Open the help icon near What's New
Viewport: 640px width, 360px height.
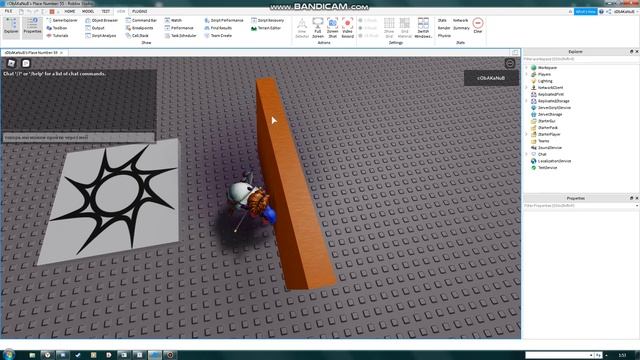[x=601, y=11]
